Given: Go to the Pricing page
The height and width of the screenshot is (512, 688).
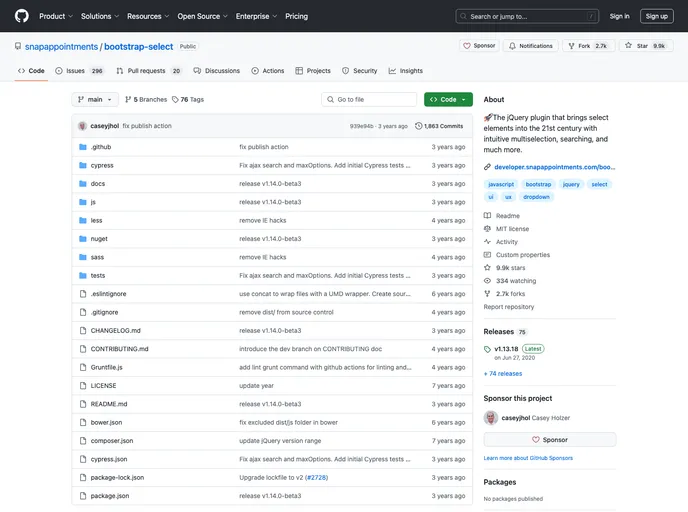Looking at the screenshot, I should click(x=297, y=16).
